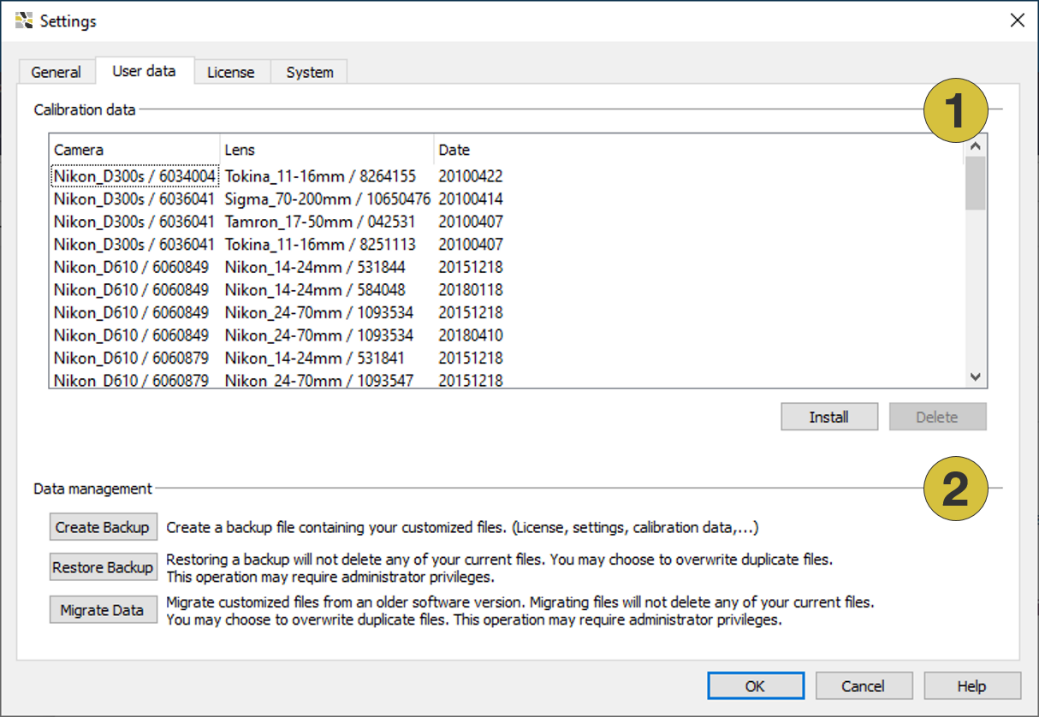Open Help for settings
Viewport: 1039px width, 717px height.
(x=971, y=686)
